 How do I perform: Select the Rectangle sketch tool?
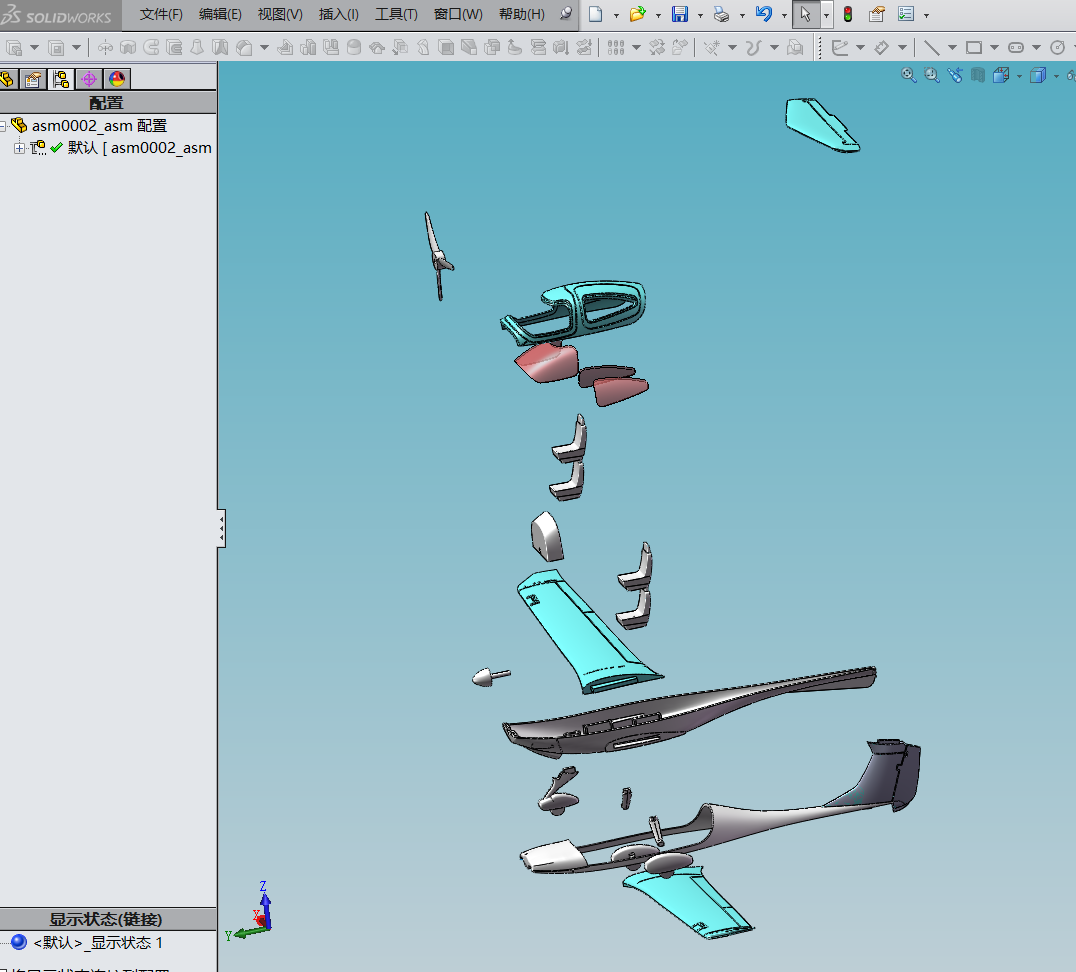[974, 47]
